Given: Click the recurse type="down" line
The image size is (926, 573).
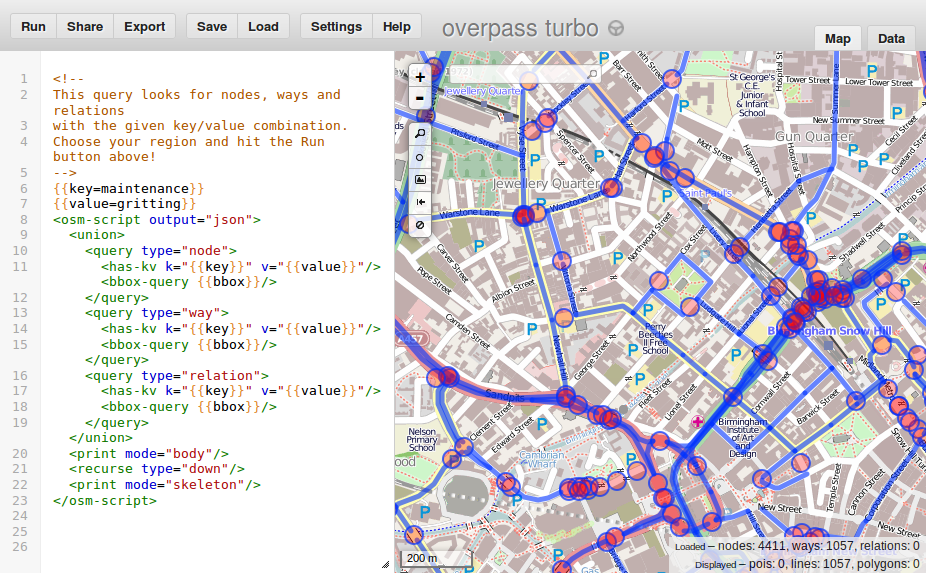Looking at the screenshot, I should 156,469.
